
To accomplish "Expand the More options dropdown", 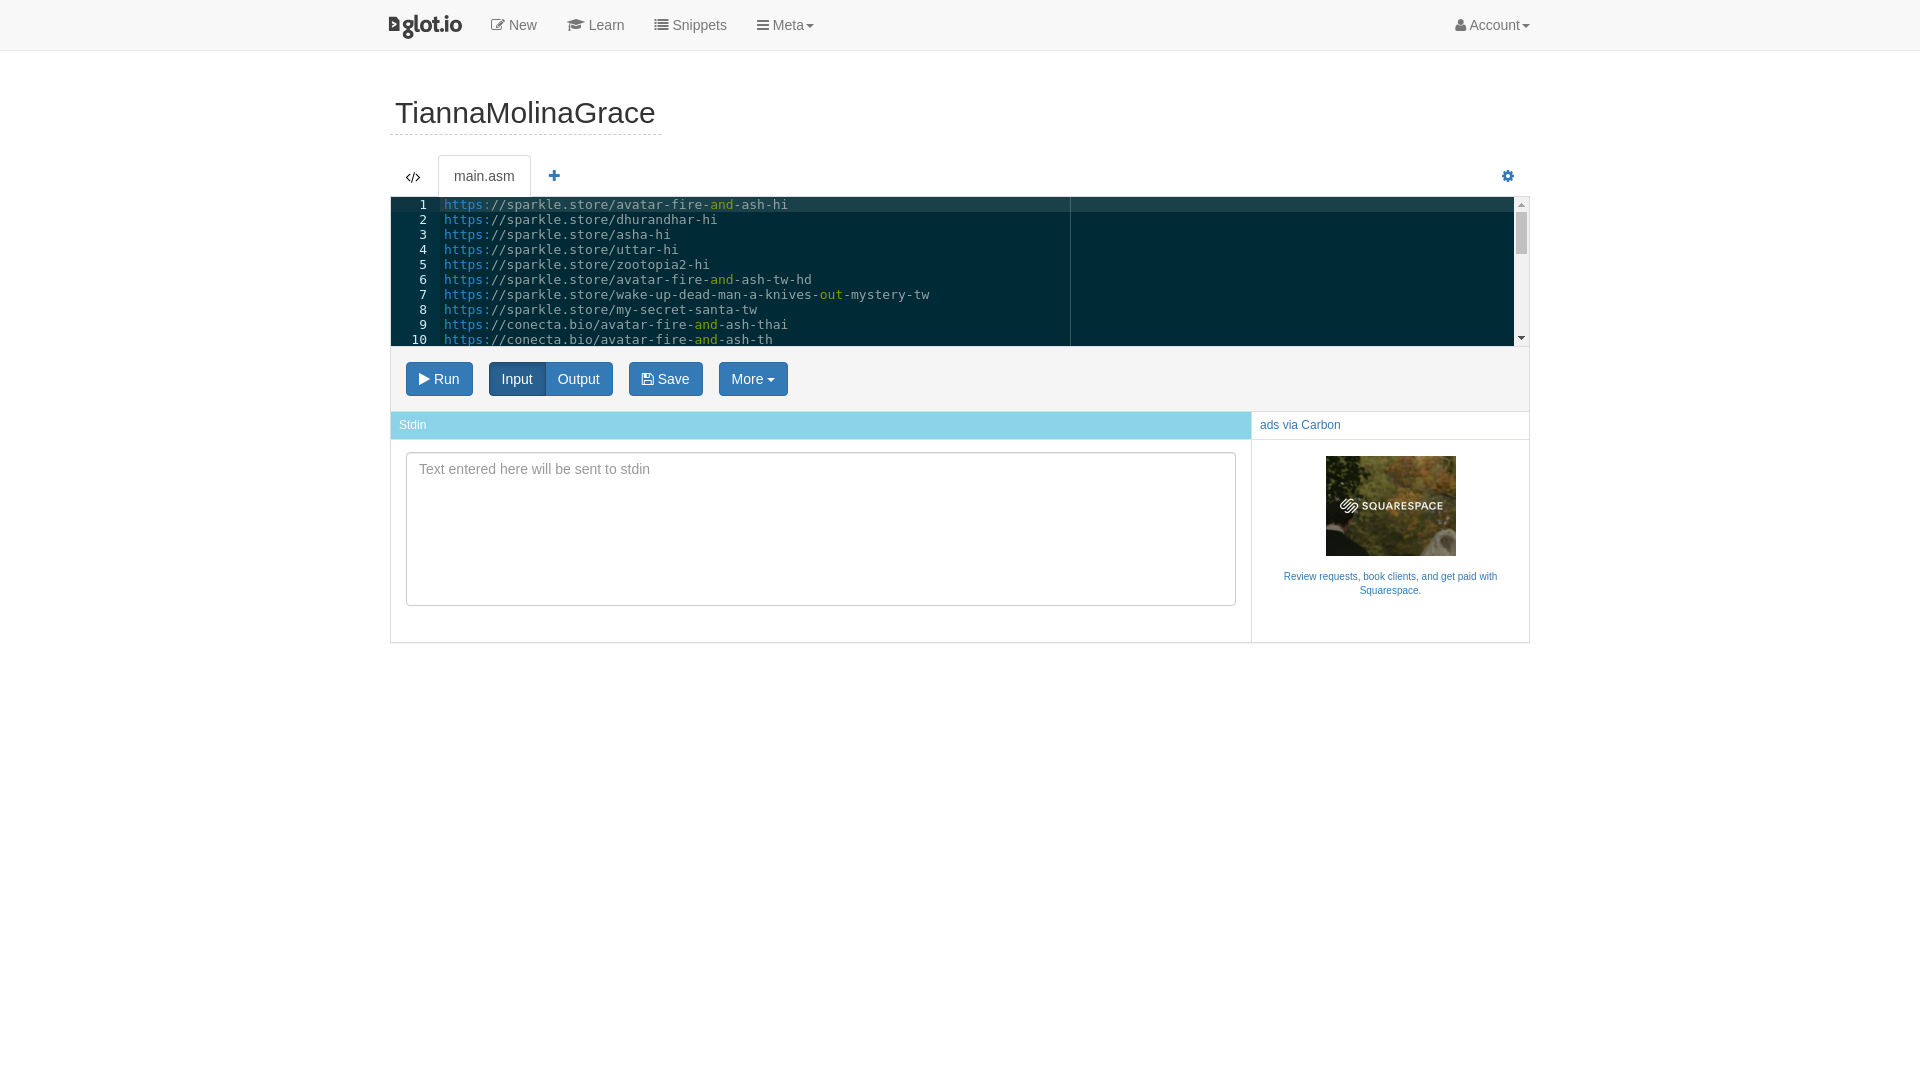I will coord(752,379).
